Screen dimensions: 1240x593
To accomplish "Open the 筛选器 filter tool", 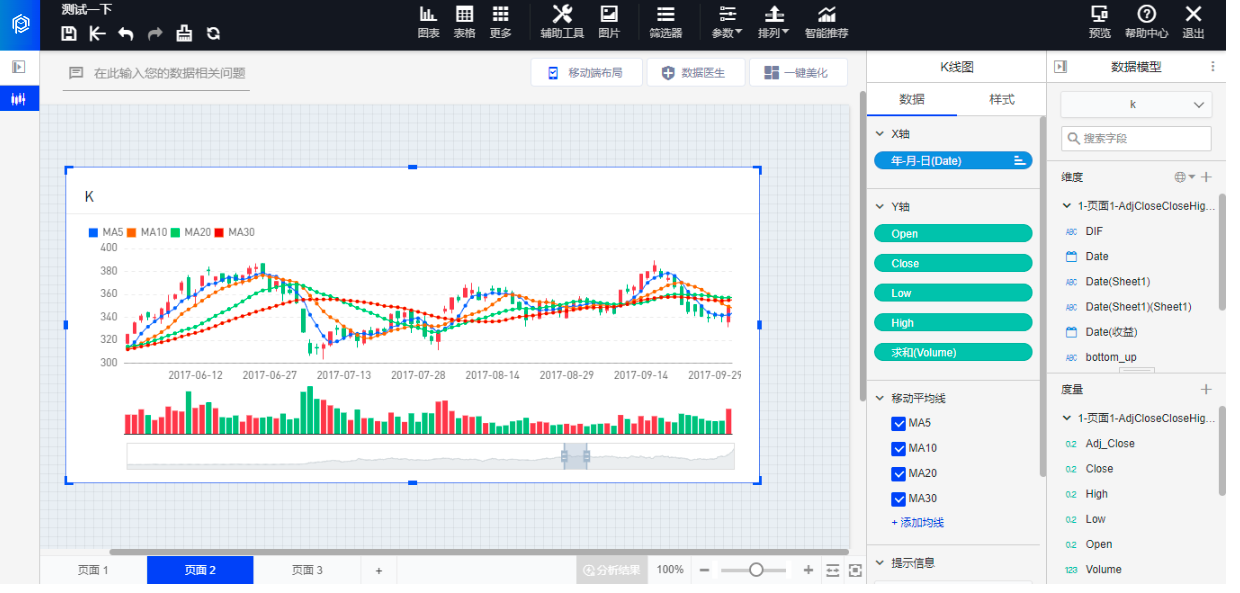I will [x=665, y=22].
